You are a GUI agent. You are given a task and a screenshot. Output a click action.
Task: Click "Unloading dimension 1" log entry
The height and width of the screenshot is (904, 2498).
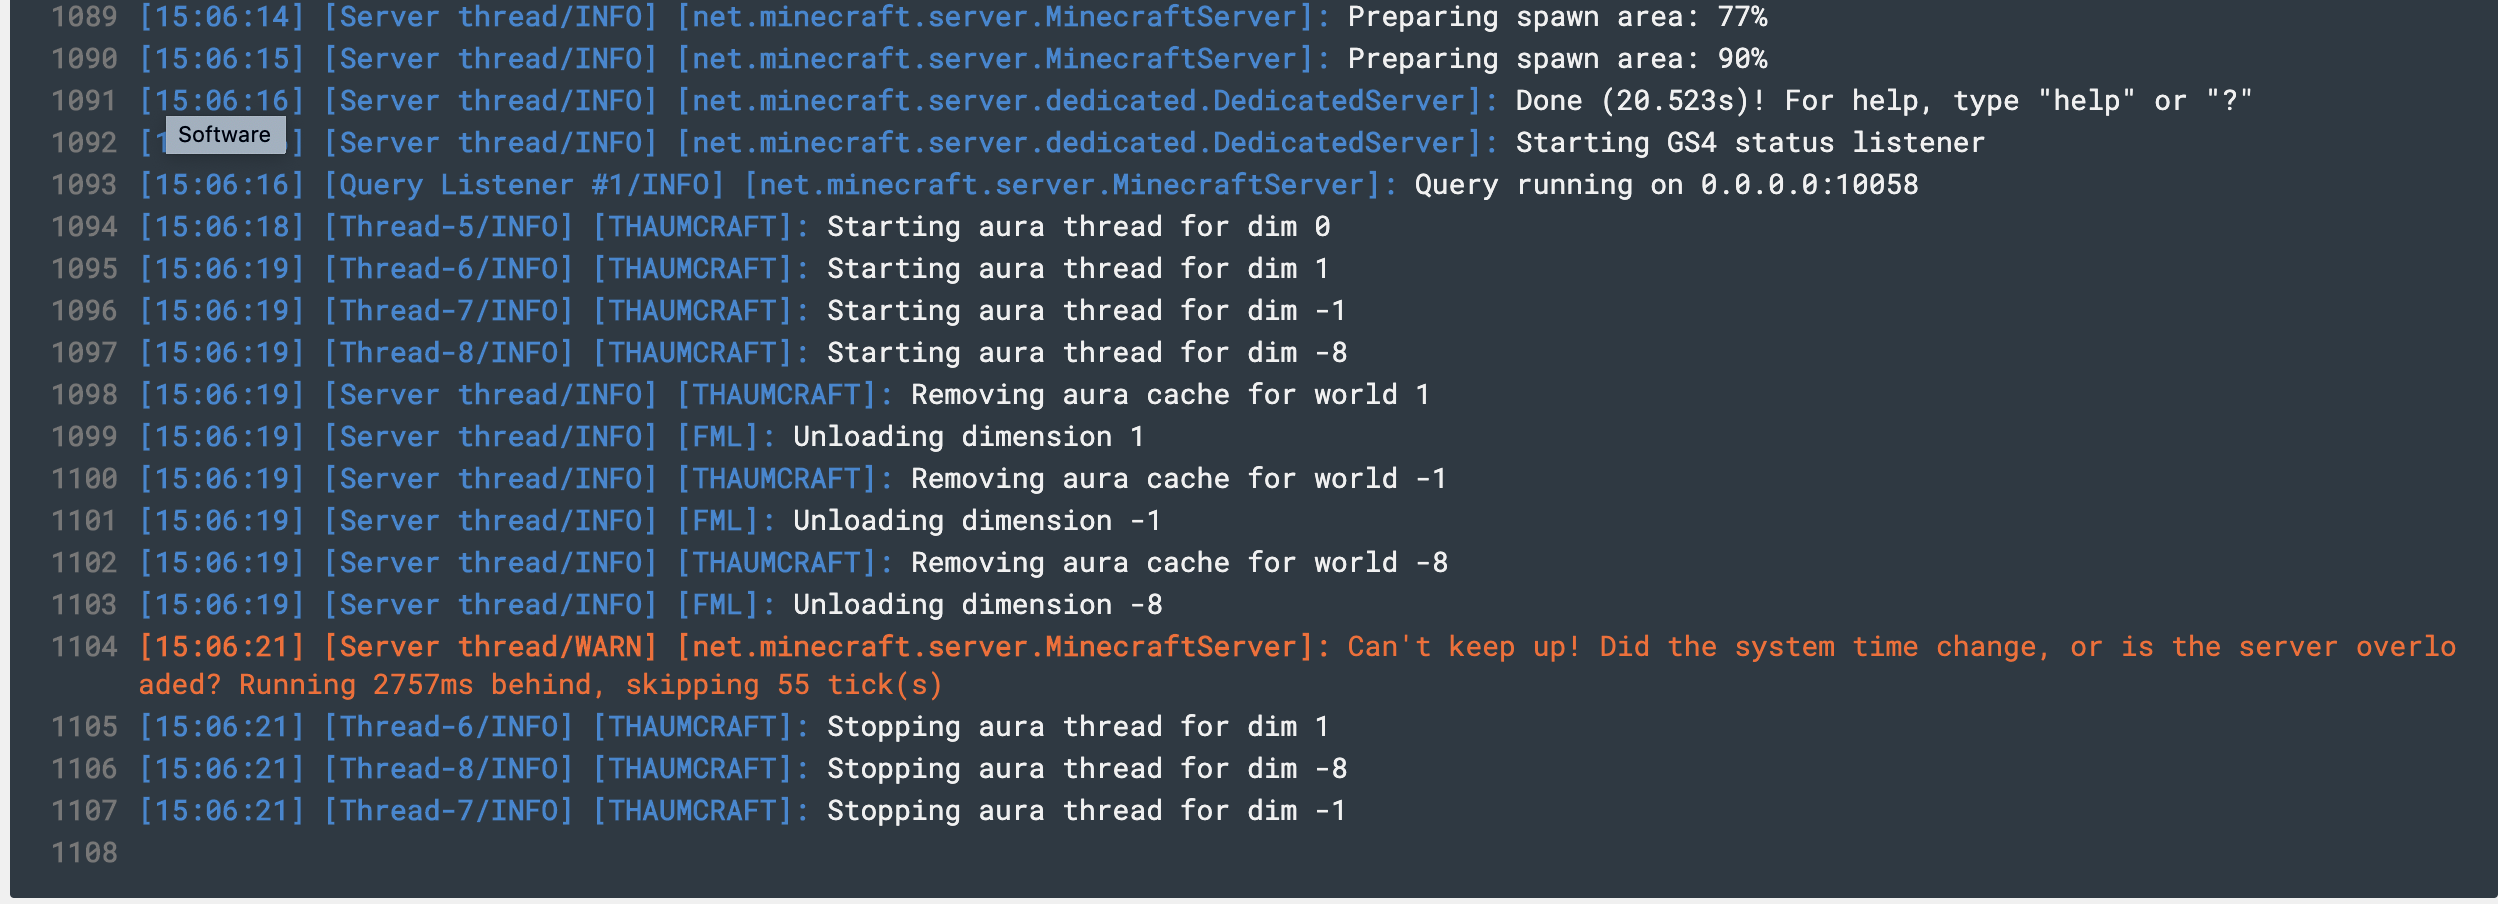coord(968,437)
